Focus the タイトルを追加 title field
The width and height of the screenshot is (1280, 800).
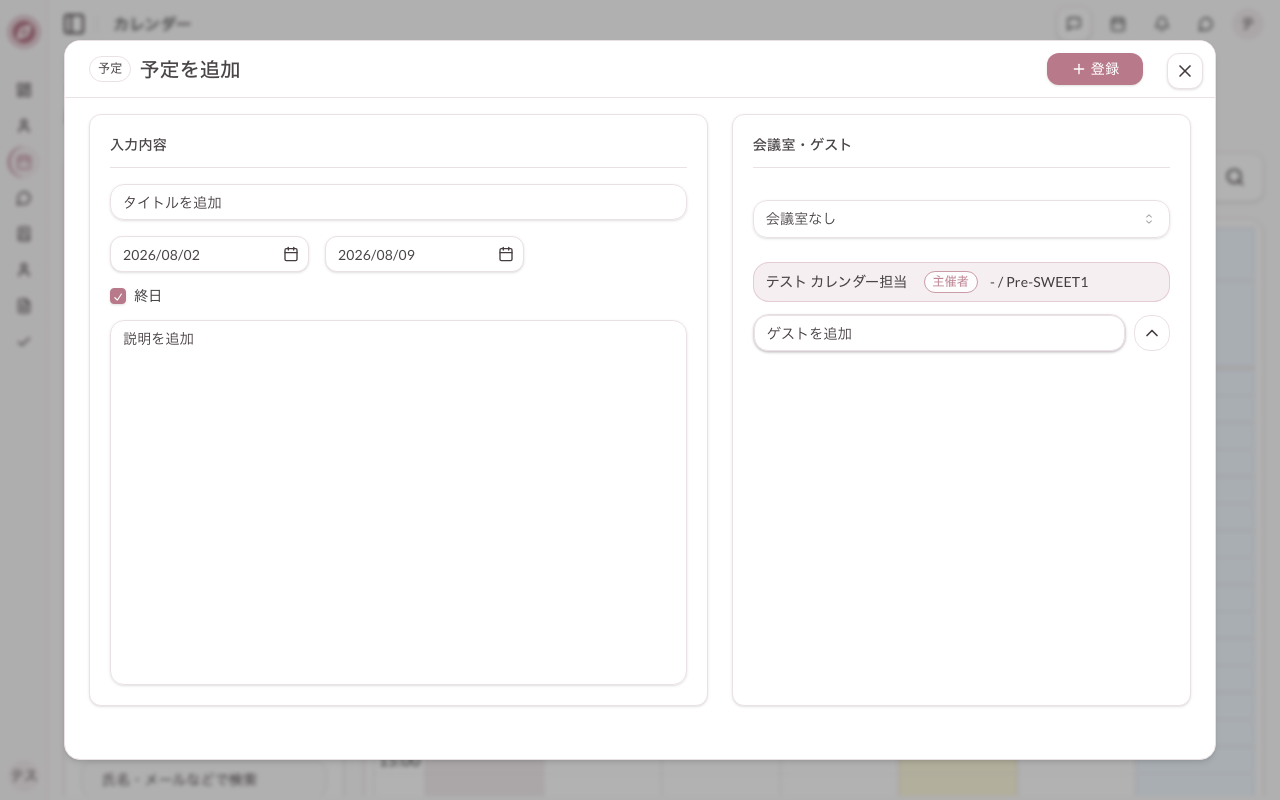[398, 202]
